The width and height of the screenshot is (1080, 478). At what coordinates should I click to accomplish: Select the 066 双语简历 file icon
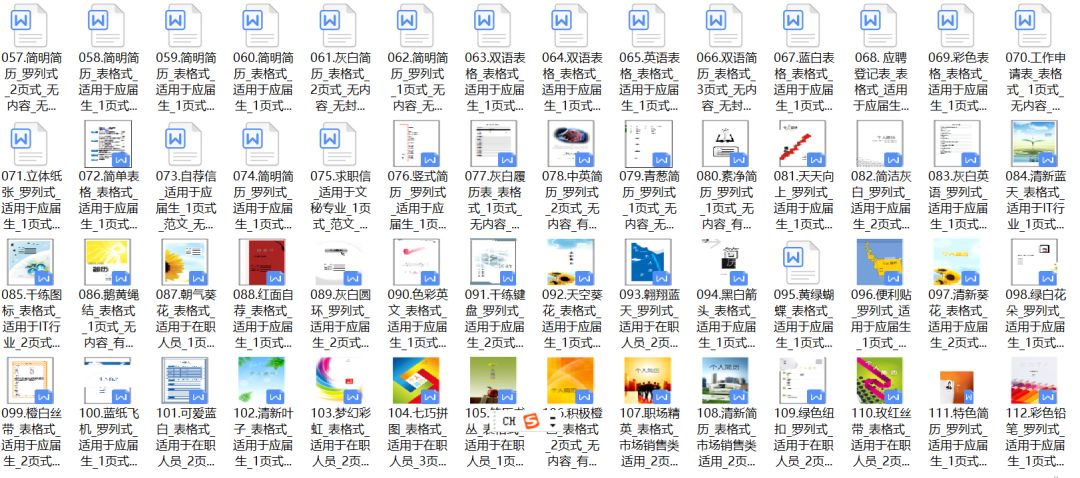(725, 25)
